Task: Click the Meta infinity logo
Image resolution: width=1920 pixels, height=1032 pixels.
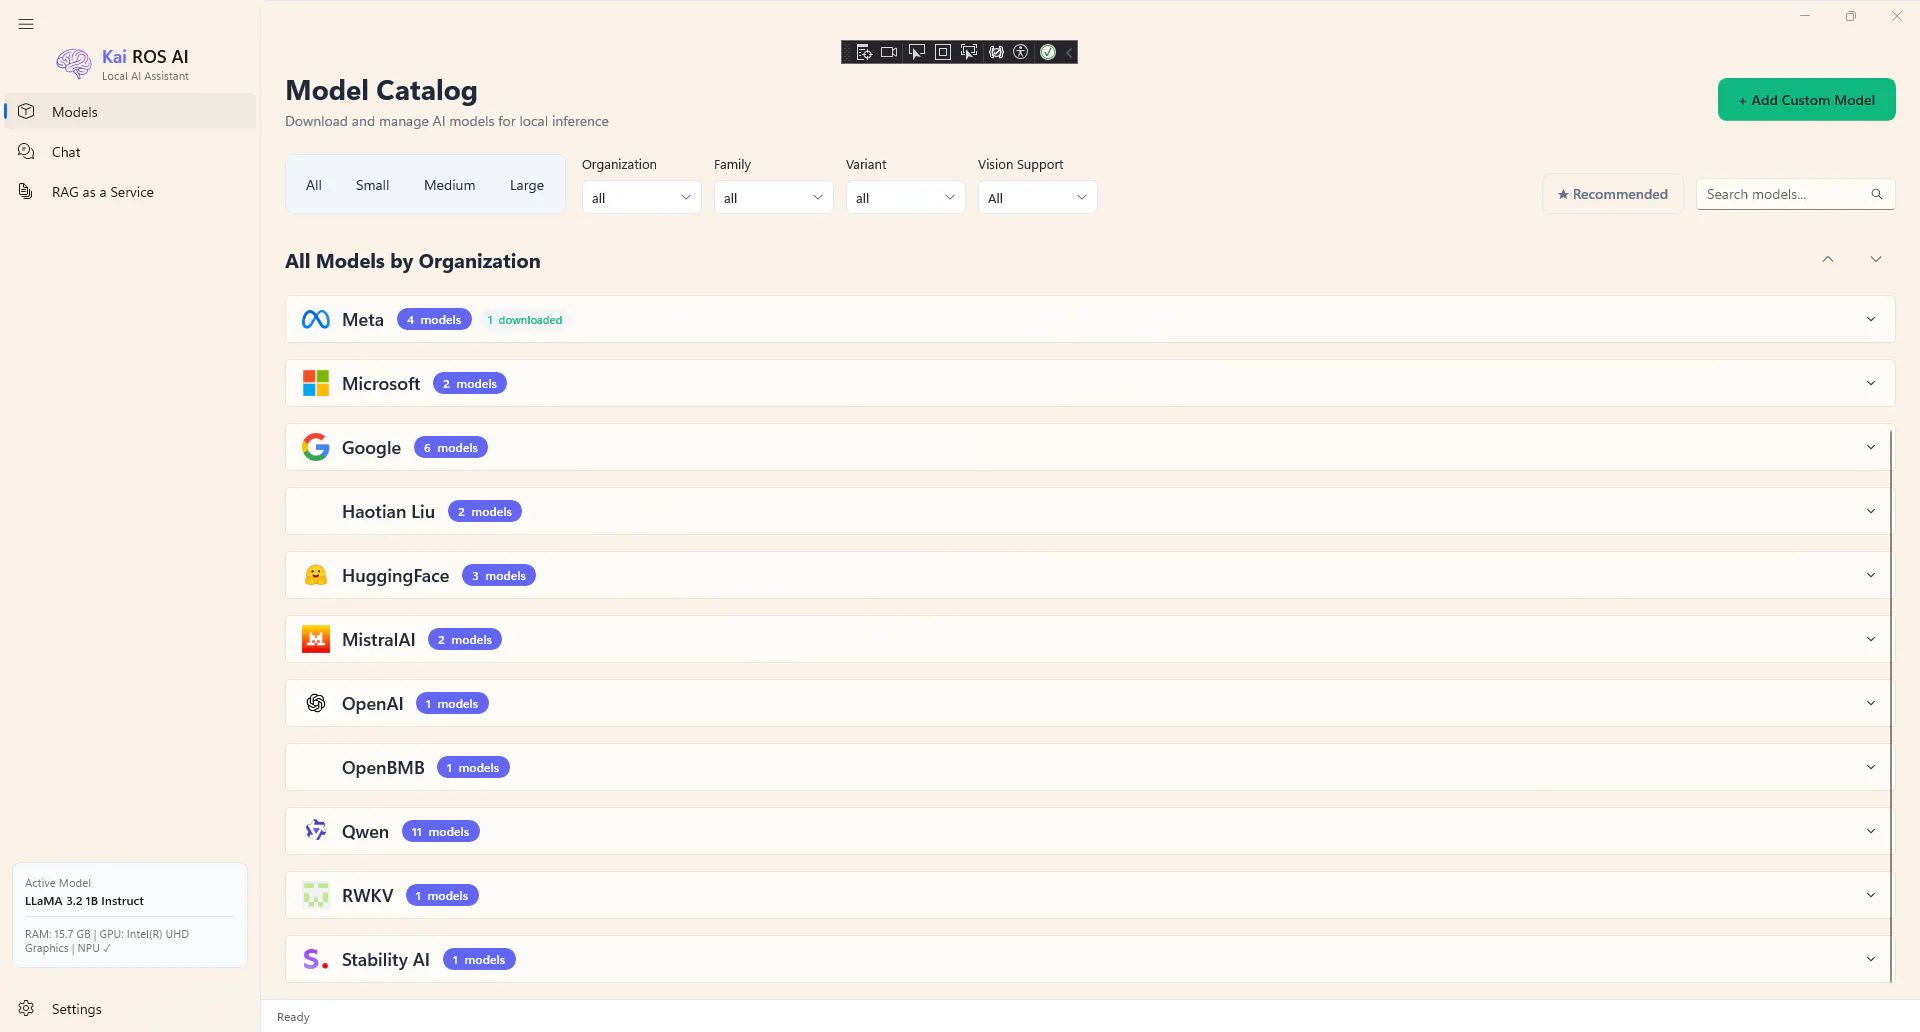Action: [x=316, y=319]
